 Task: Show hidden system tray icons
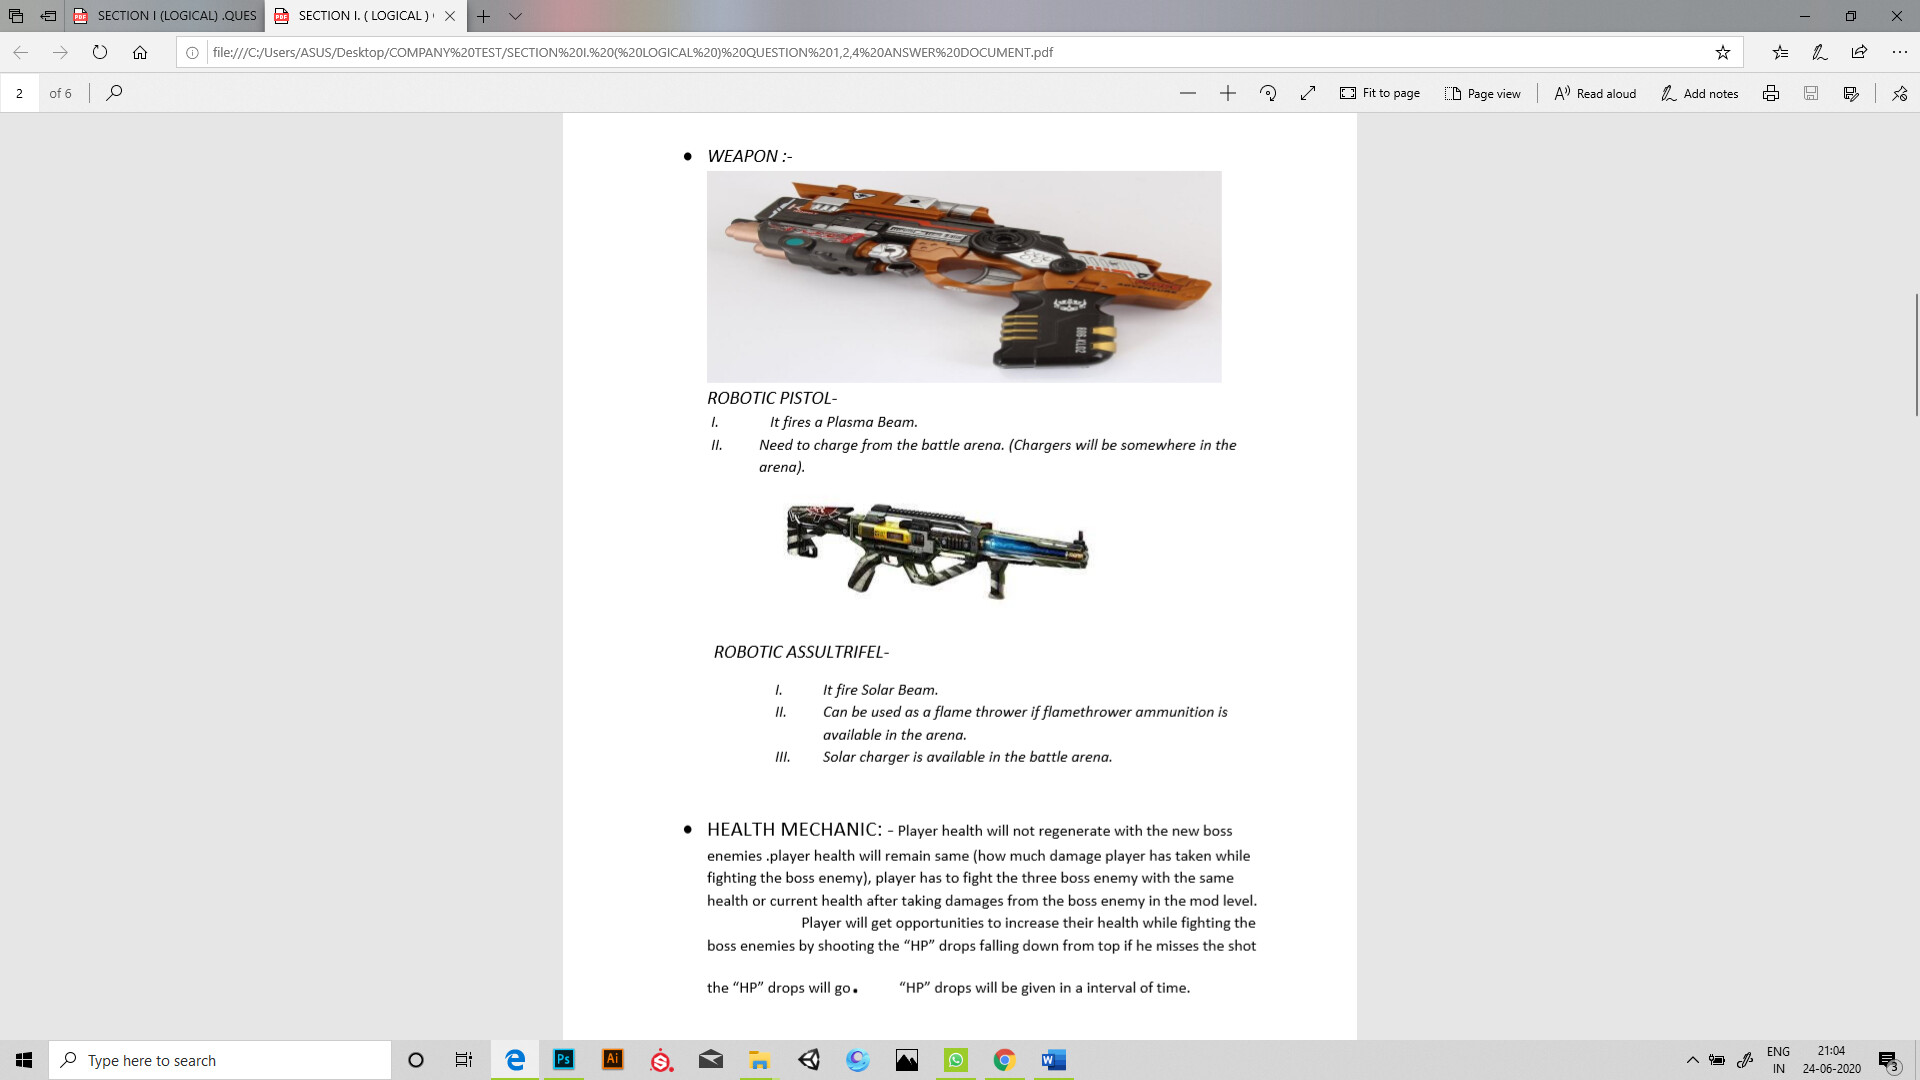1692,1060
